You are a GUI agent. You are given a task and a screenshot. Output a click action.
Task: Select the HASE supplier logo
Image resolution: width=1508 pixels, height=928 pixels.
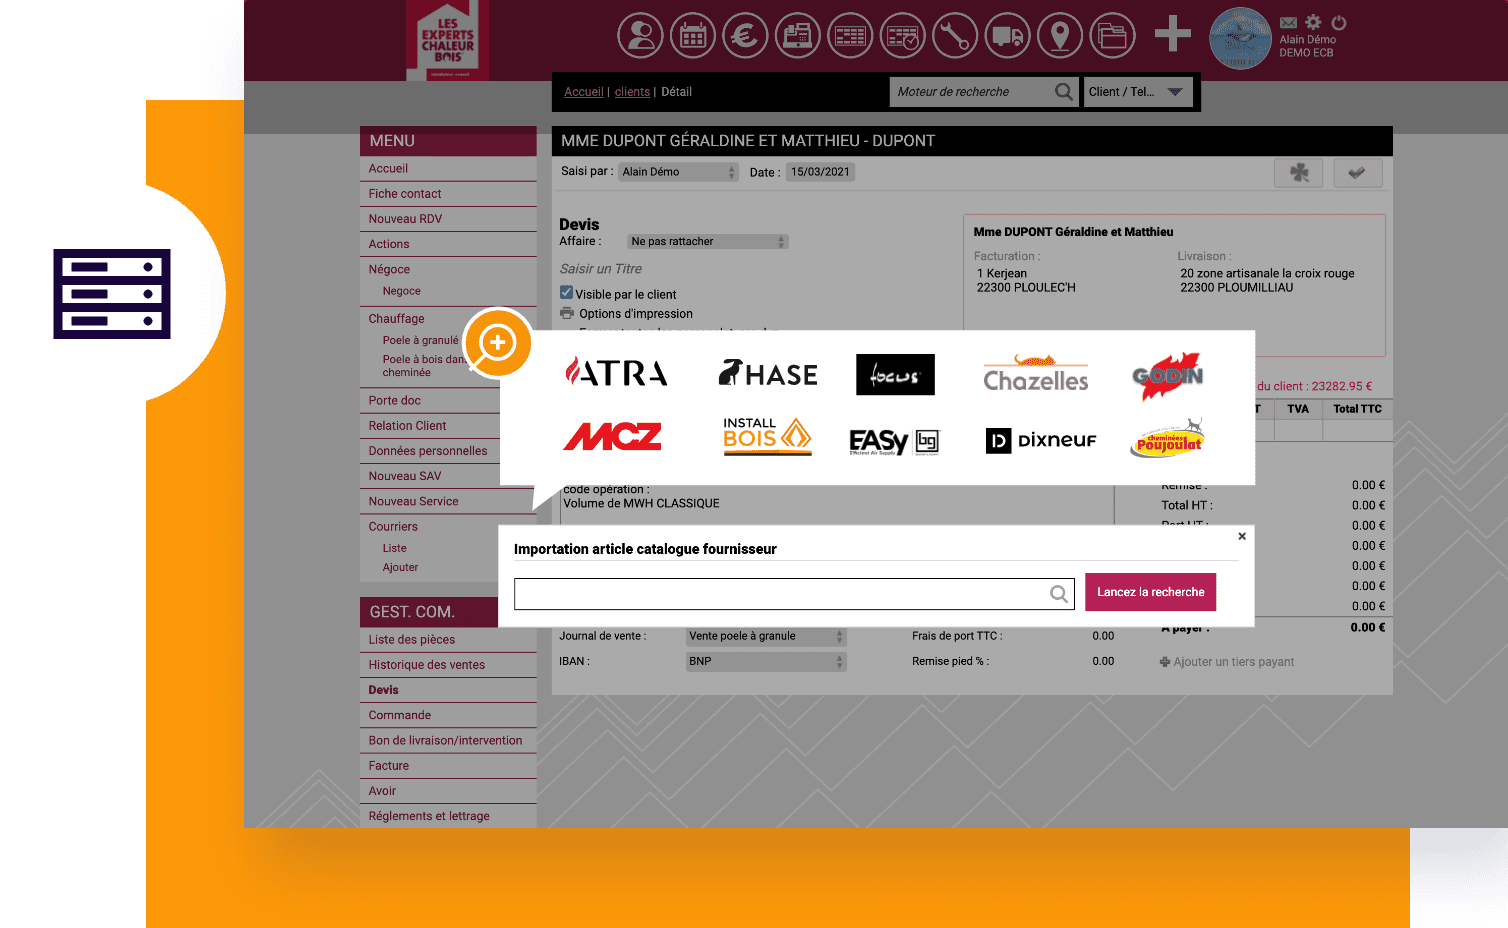tap(768, 374)
